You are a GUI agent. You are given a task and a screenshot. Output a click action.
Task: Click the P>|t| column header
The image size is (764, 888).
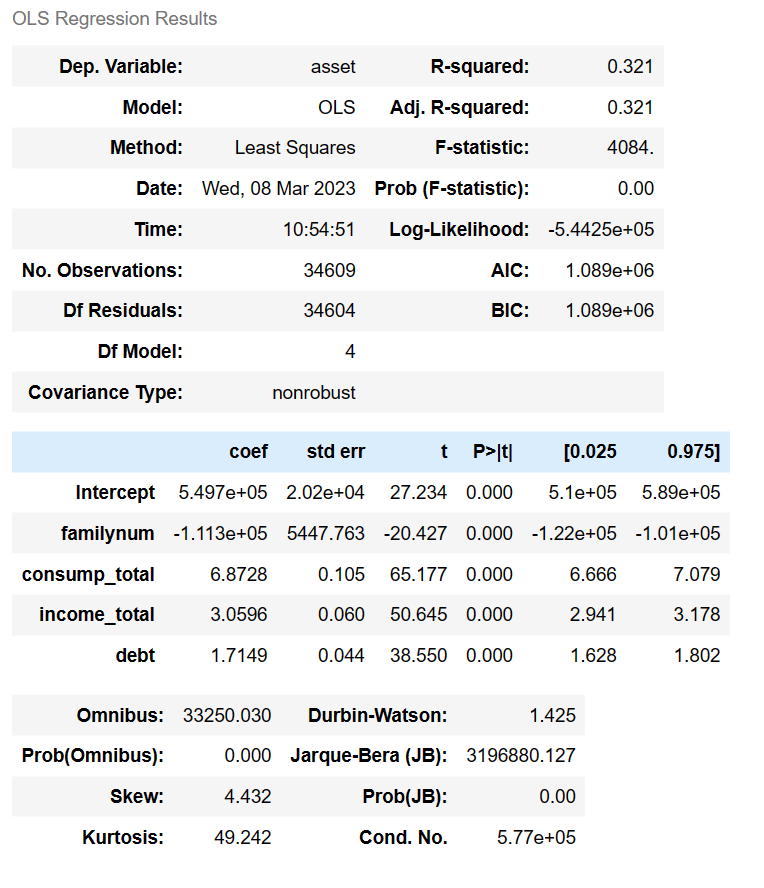pyautogui.click(x=493, y=451)
